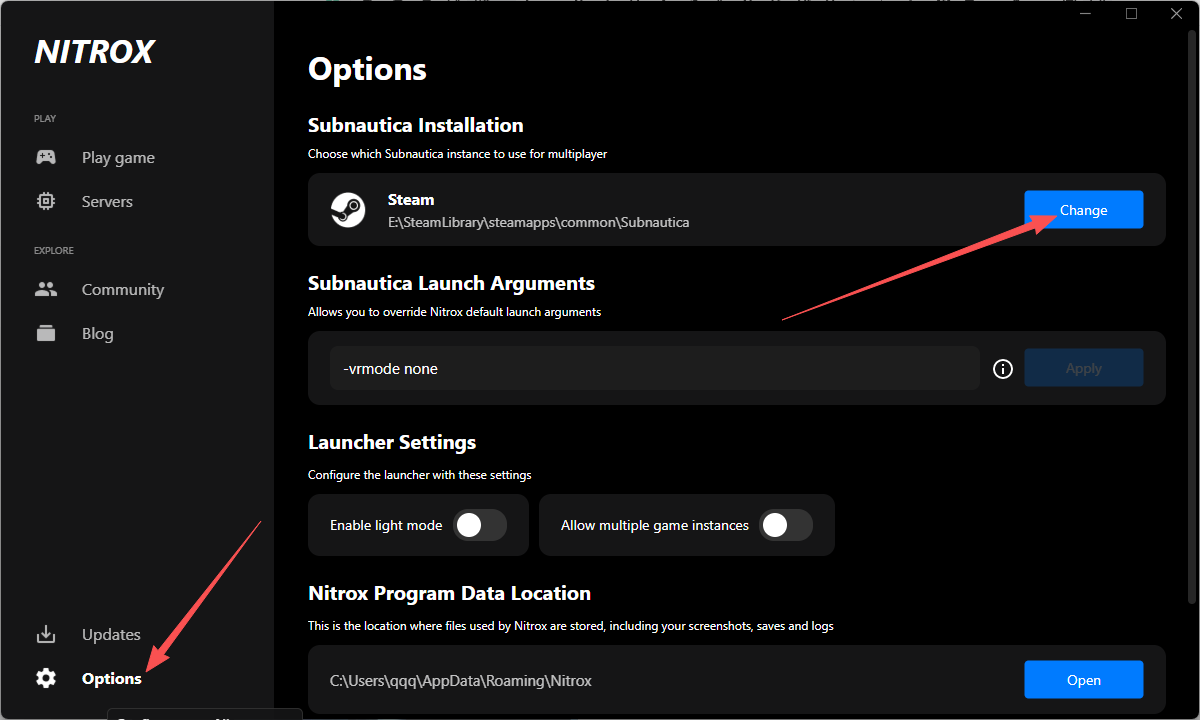Click the NITROX logo
The width and height of the screenshot is (1200, 720).
coord(95,52)
